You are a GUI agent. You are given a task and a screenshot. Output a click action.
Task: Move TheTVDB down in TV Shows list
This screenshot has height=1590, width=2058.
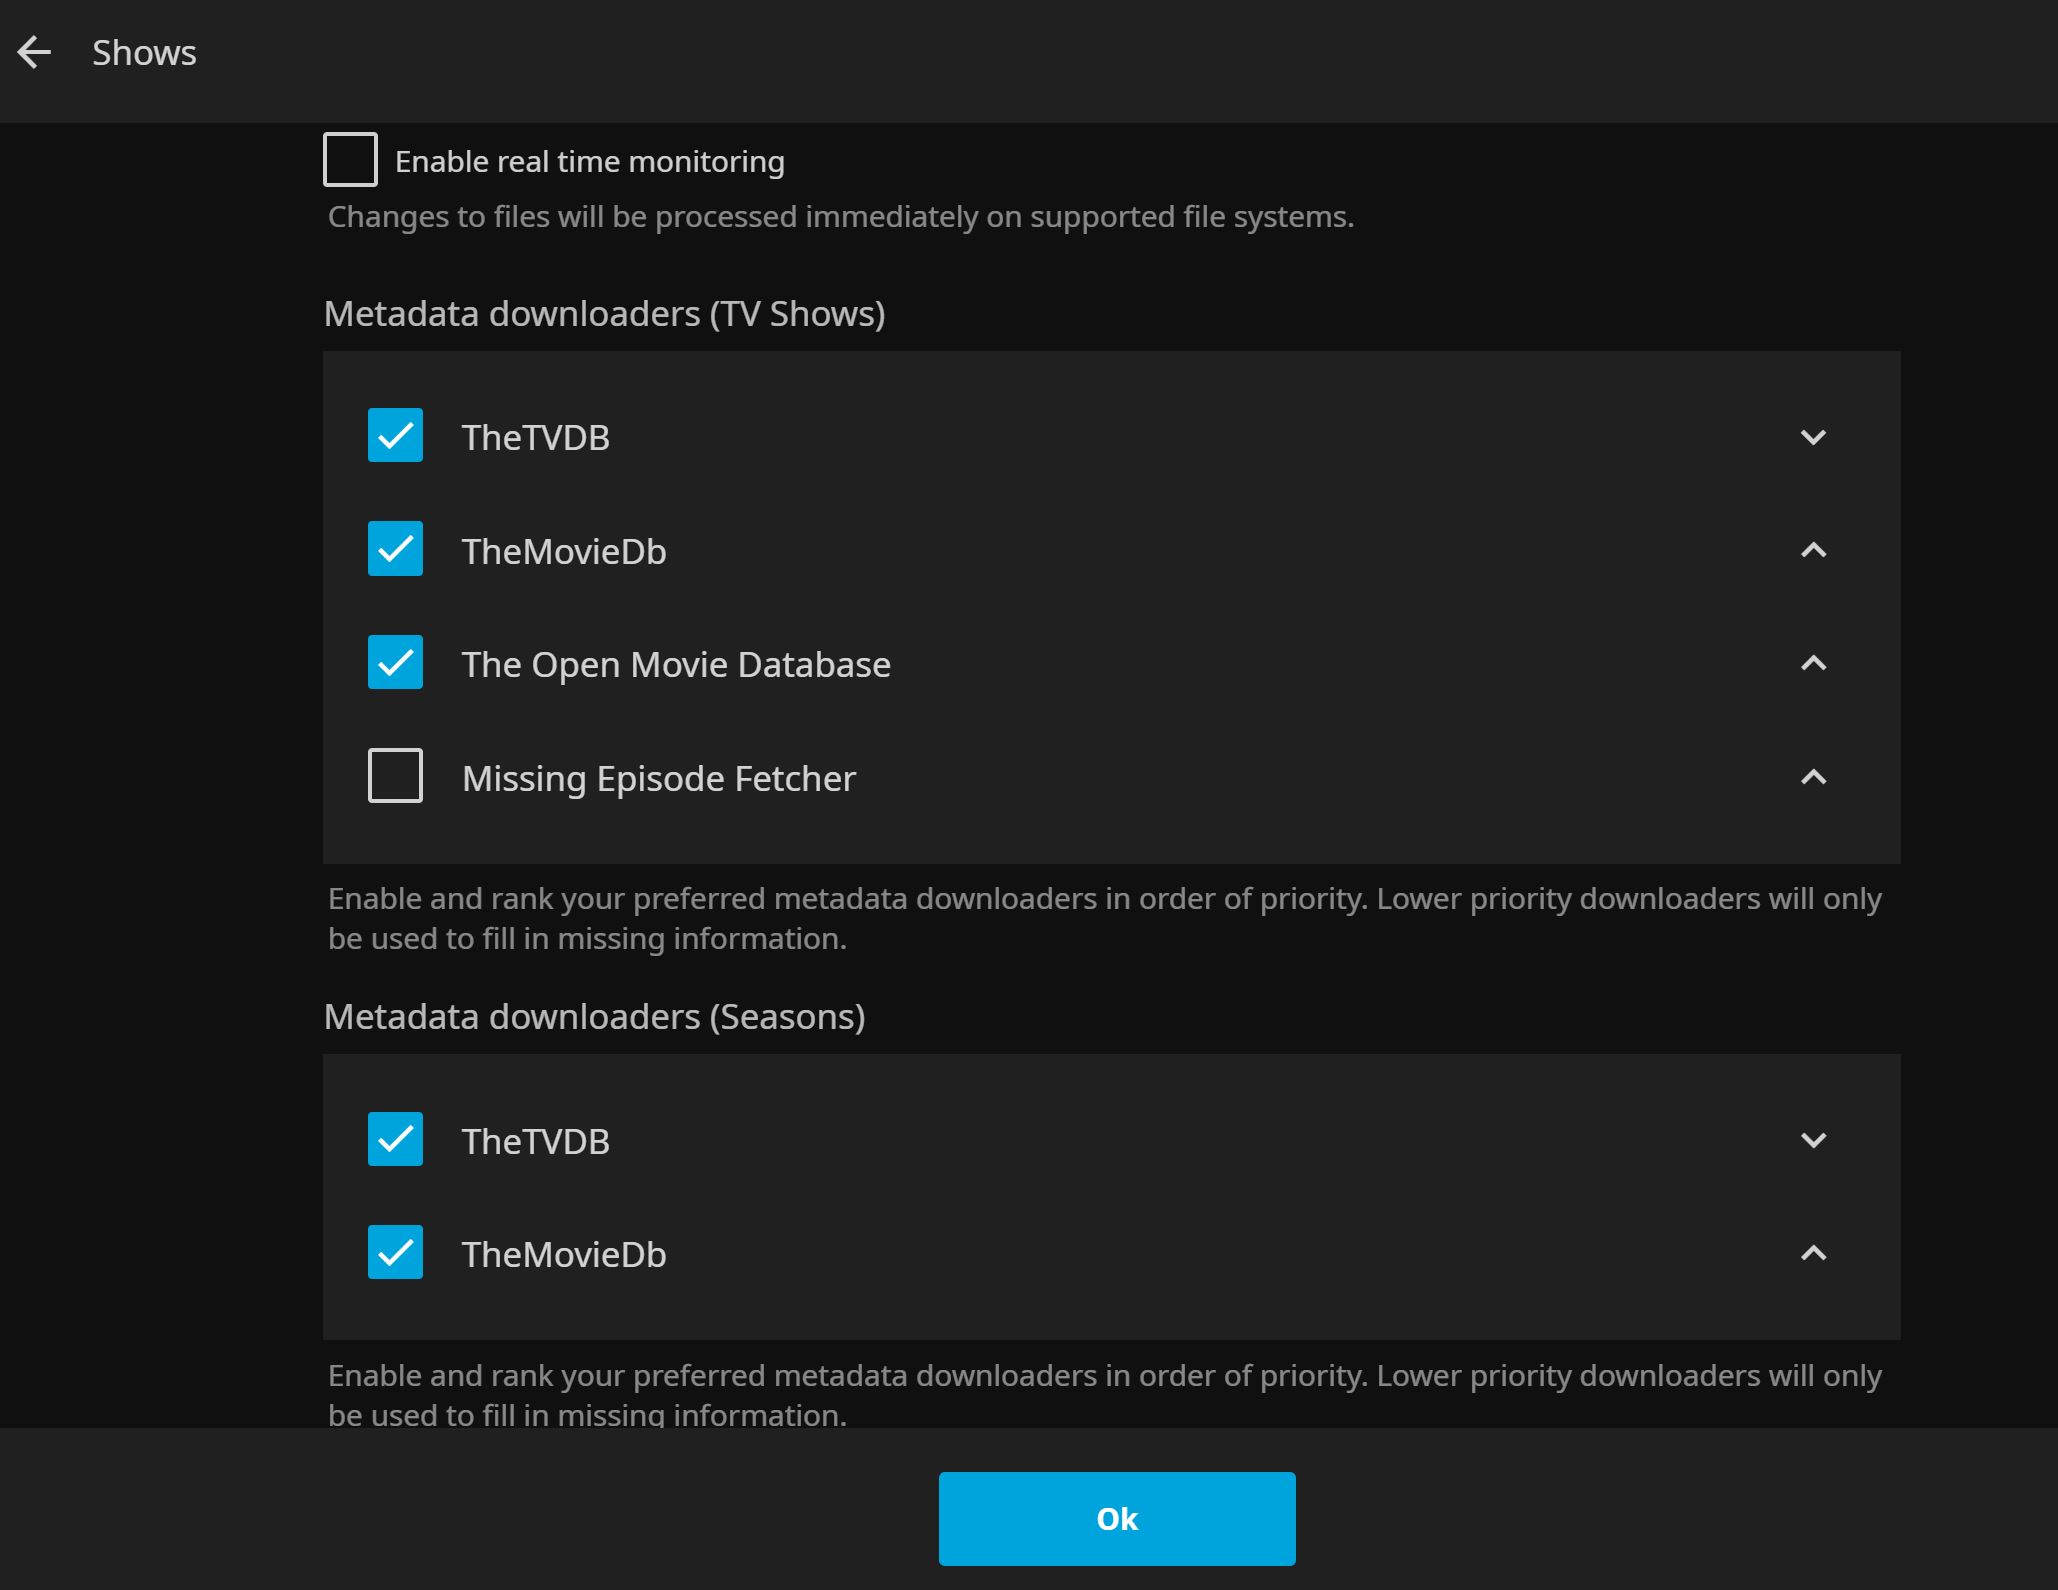pos(1812,437)
